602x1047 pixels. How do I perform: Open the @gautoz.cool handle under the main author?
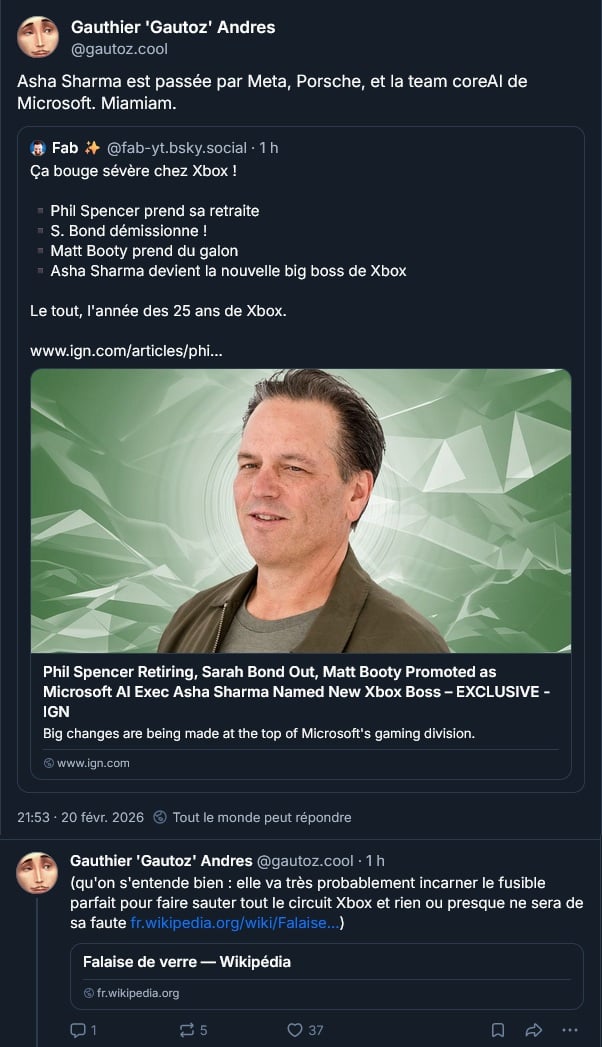pos(119,49)
